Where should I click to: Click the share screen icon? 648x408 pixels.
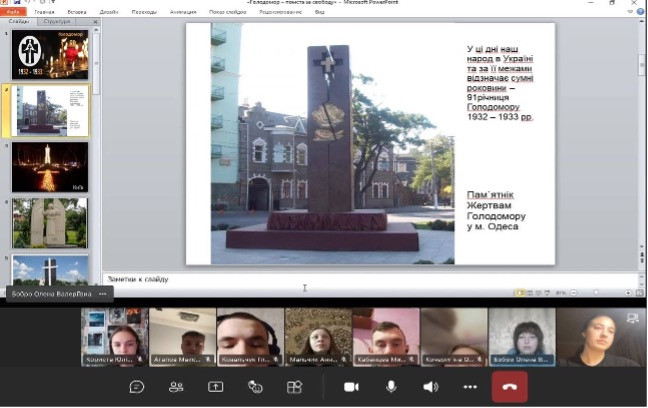215,387
